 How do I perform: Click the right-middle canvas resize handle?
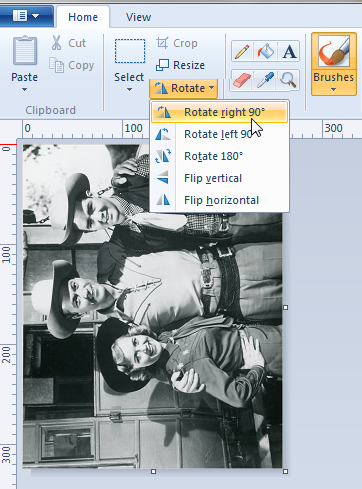pyautogui.click(x=285, y=307)
